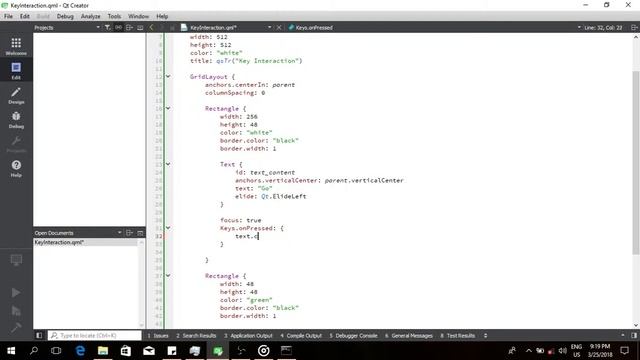Viewport: 640px width, 360px height.
Task: Collapse the GridLayout code block
Action: click(x=168, y=76)
